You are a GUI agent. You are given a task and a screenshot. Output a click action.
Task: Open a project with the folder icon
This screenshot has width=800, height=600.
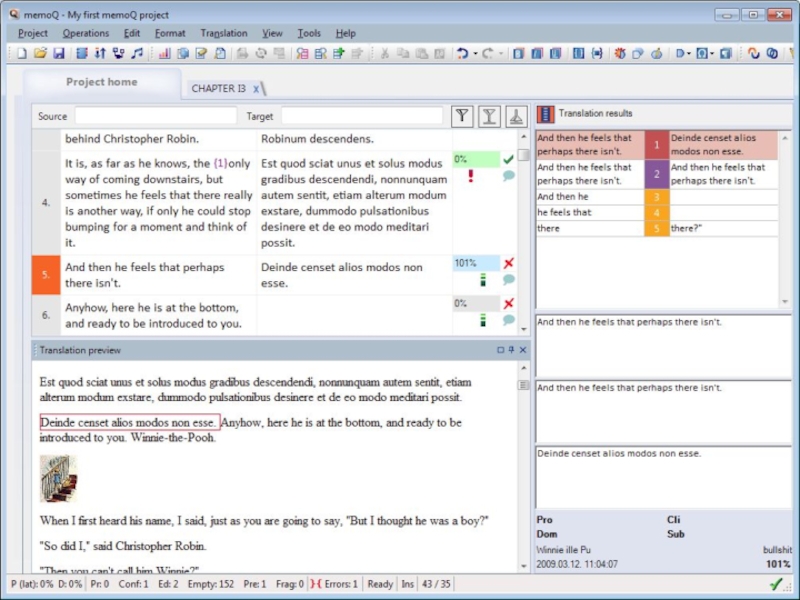[x=40, y=53]
